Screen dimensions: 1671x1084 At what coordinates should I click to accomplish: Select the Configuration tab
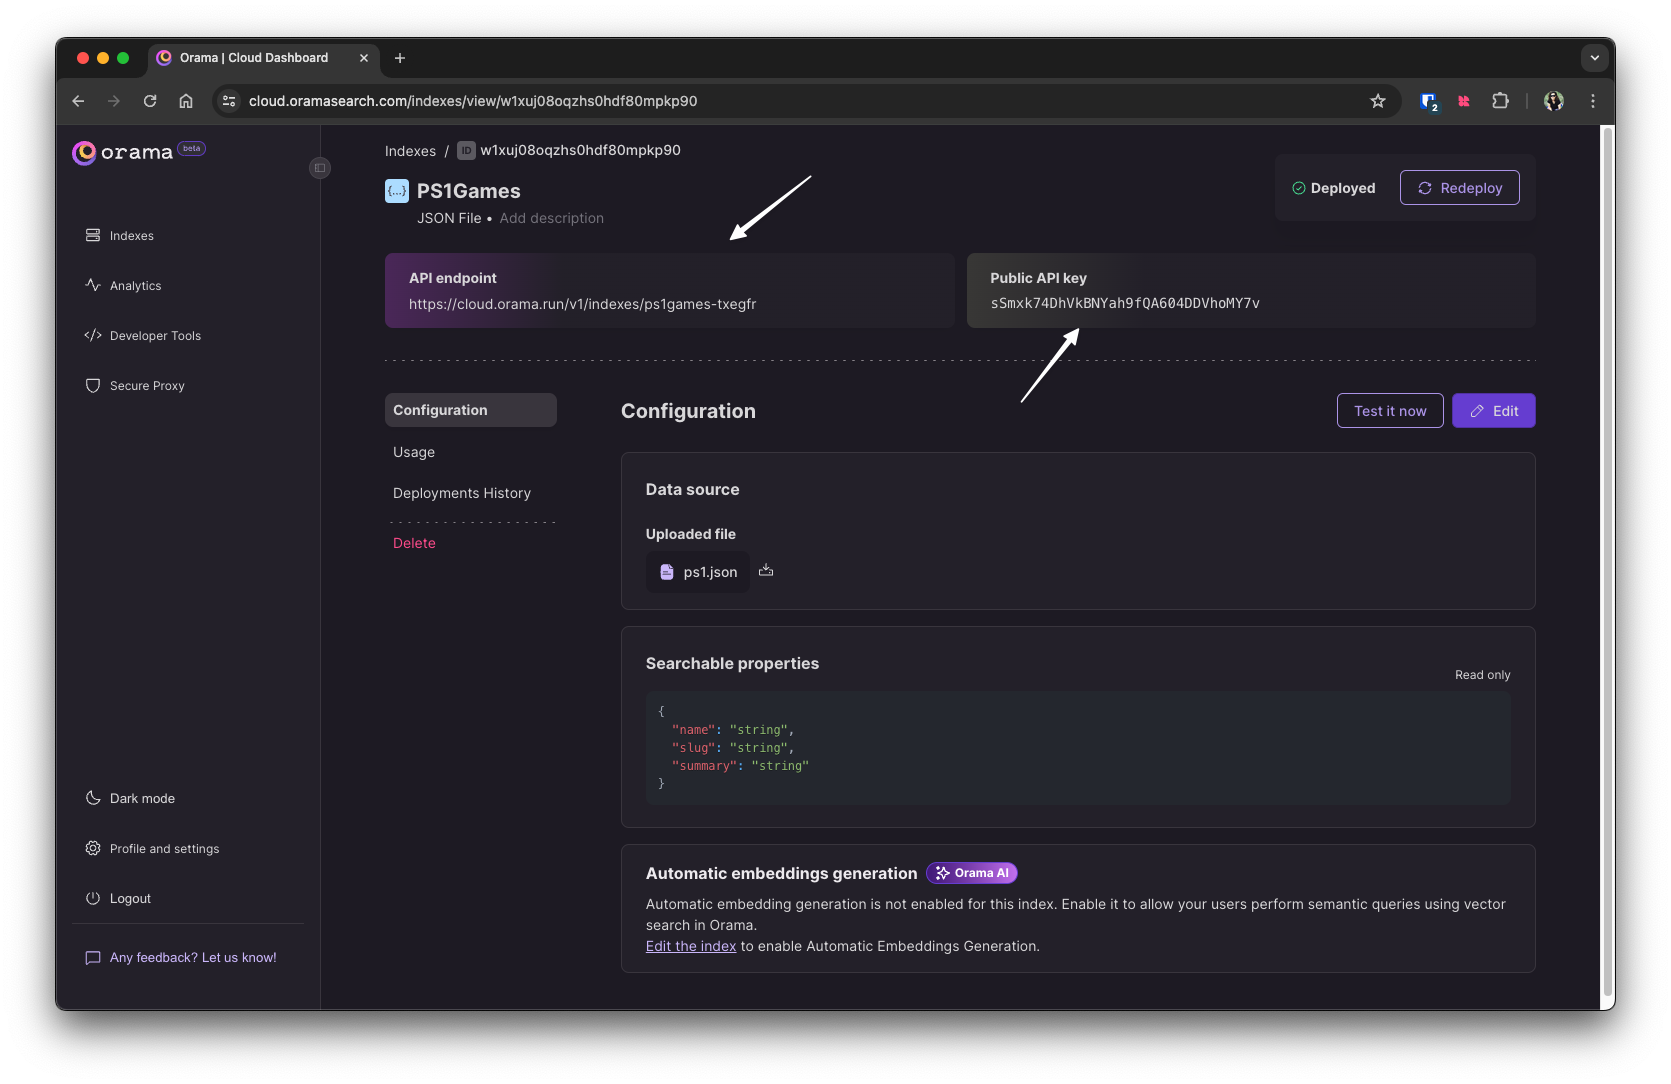[x=471, y=410]
